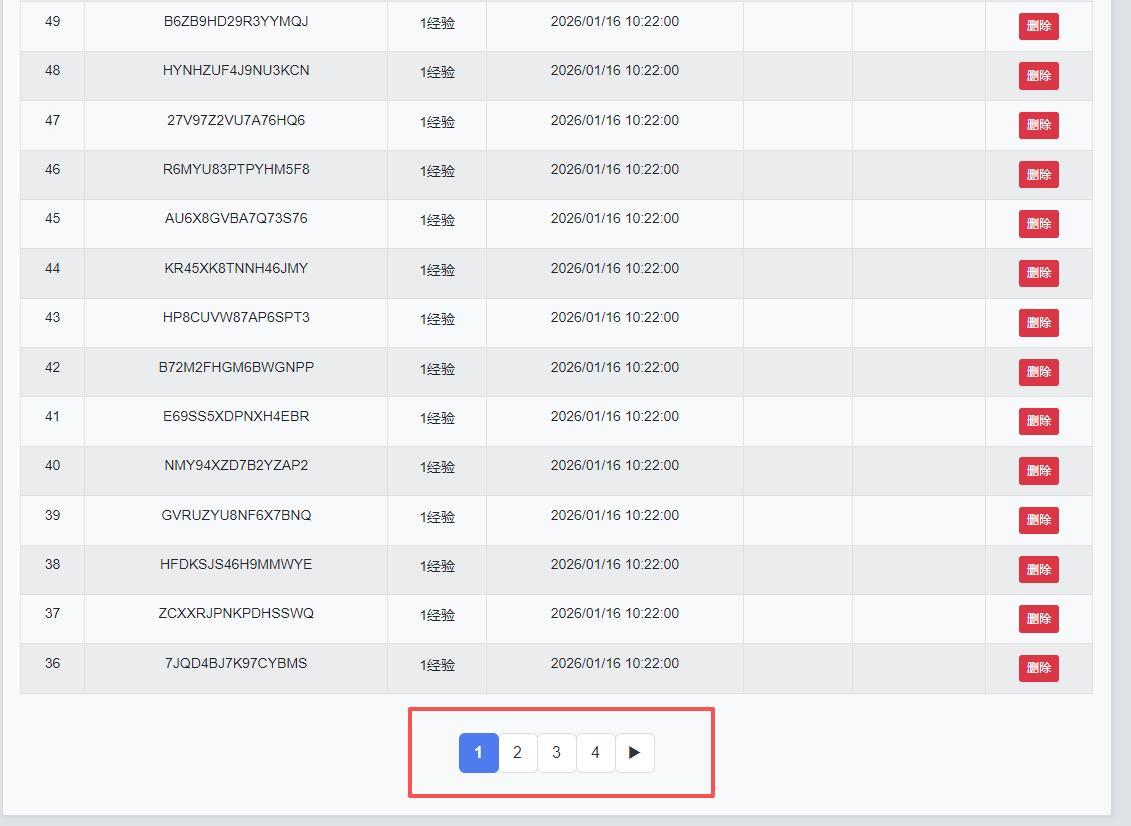Delete row 47 using red button
This screenshot has height=826, width=1131.
point(1038,125)
